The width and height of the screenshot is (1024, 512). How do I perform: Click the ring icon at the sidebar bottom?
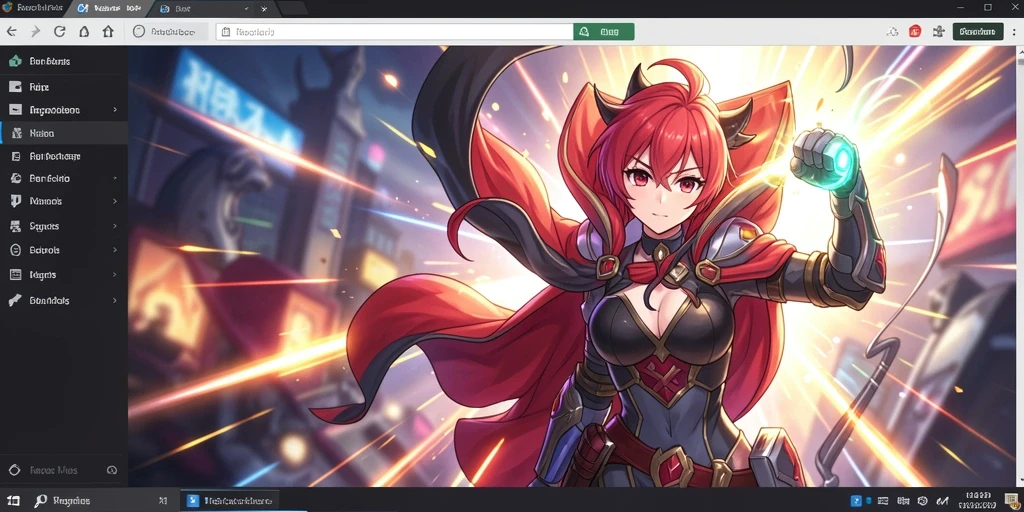coord(15,470)
